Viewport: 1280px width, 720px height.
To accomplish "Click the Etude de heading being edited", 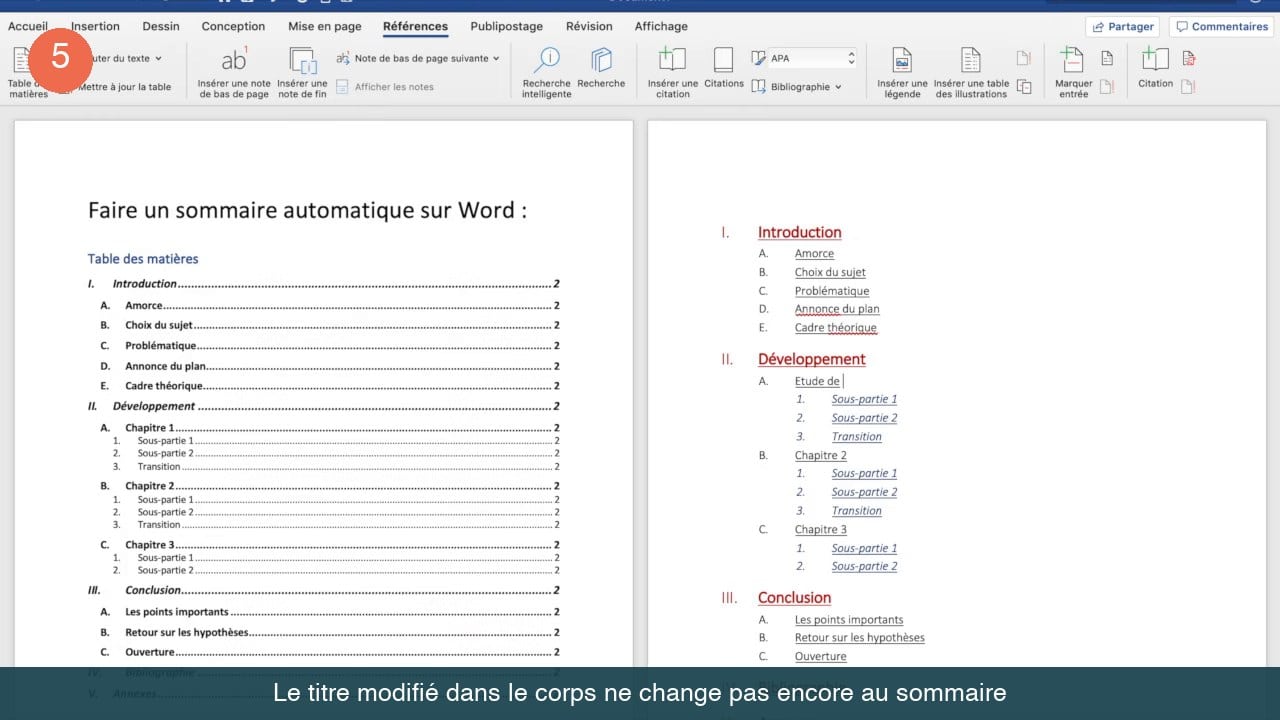I will point(817,381).
